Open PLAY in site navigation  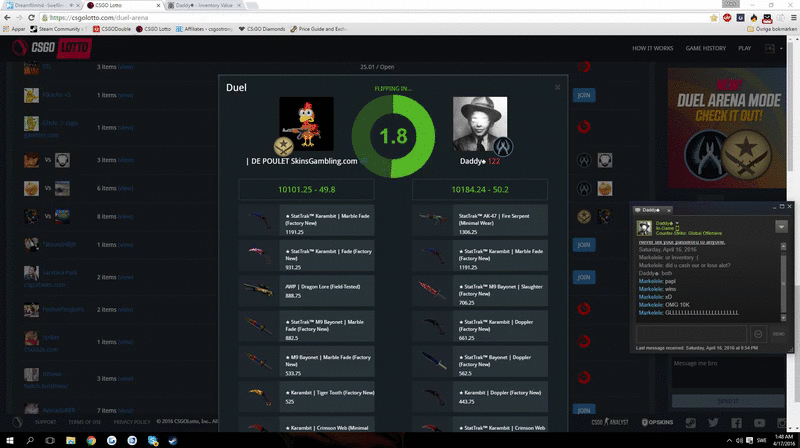744,48
